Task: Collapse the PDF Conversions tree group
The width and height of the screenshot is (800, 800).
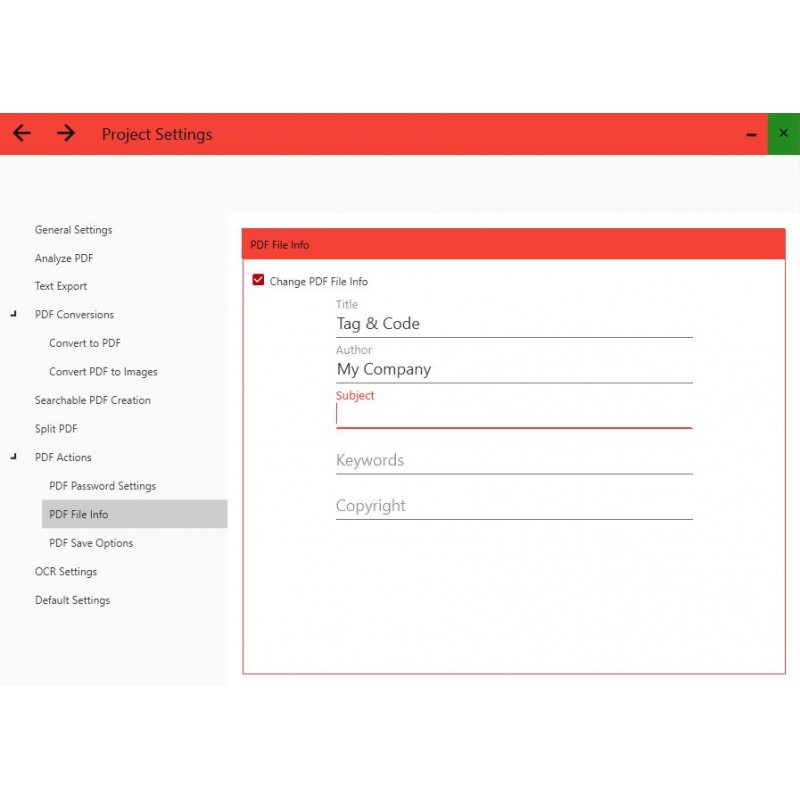Action: pyautogui.click(x=14, y=314)
